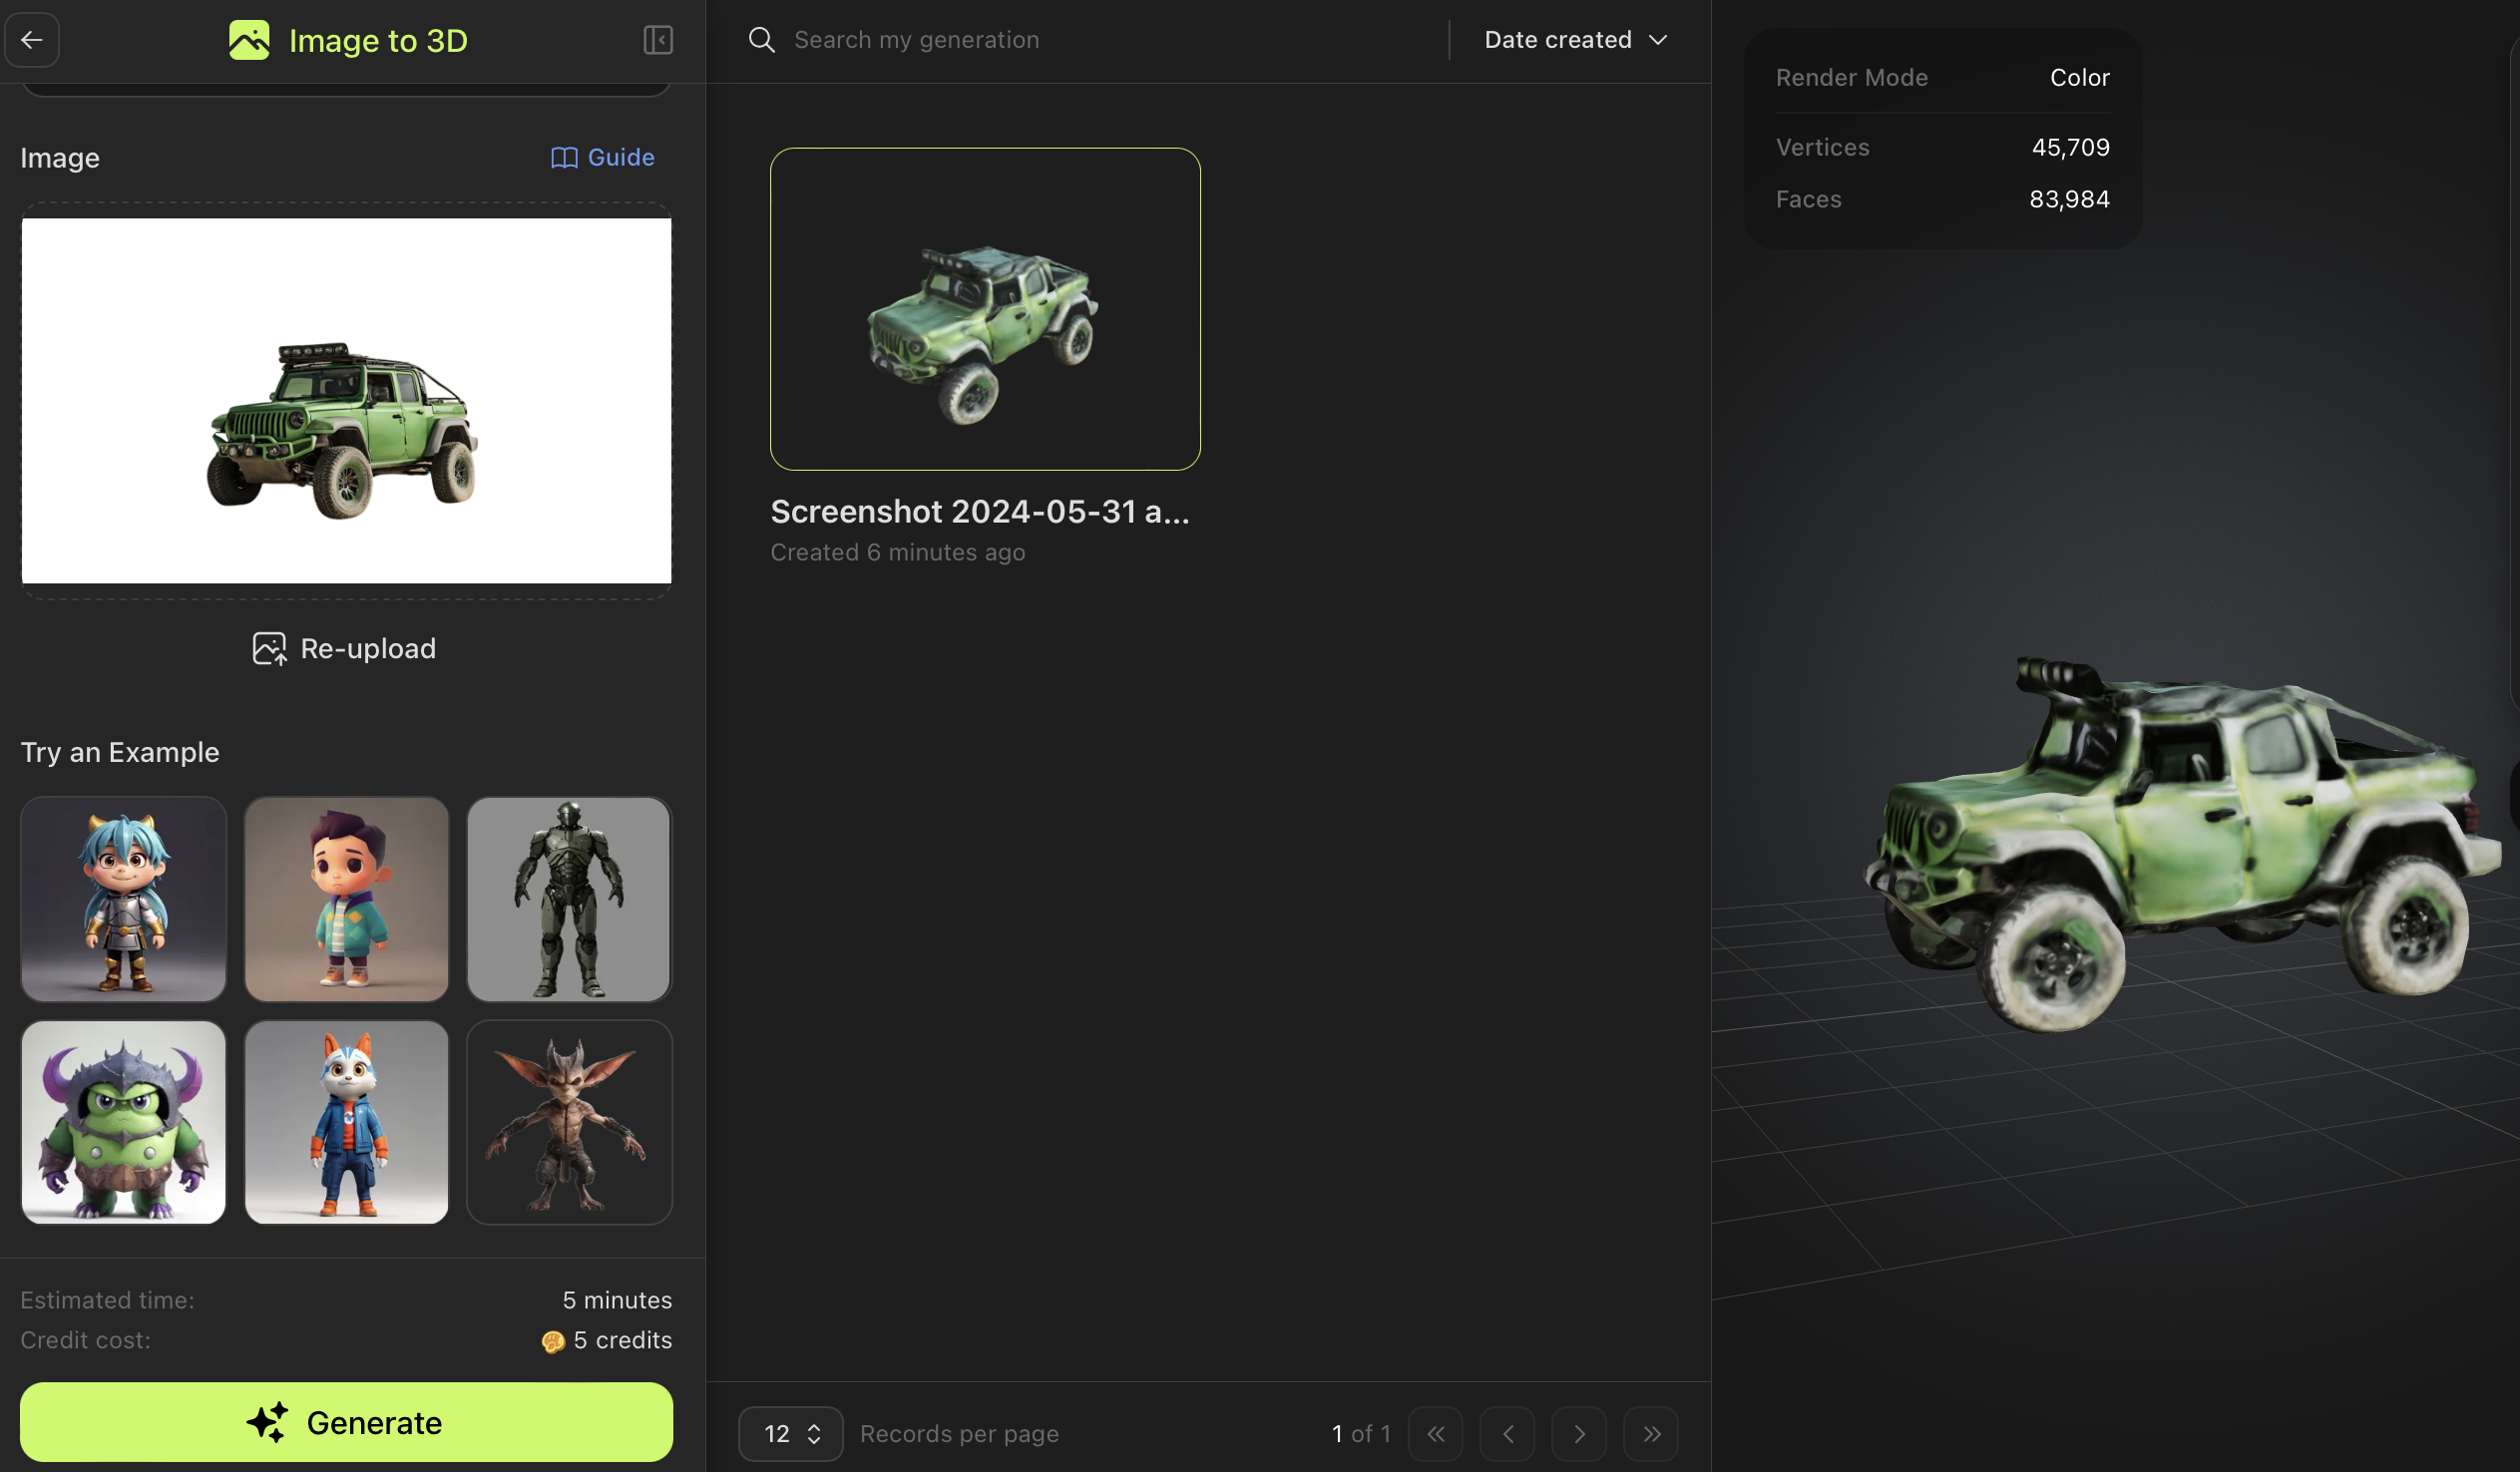This screenshot has width=2520, height=1472.
Task: Click the re-upload image icon
Action: click(x=270, y=650)
